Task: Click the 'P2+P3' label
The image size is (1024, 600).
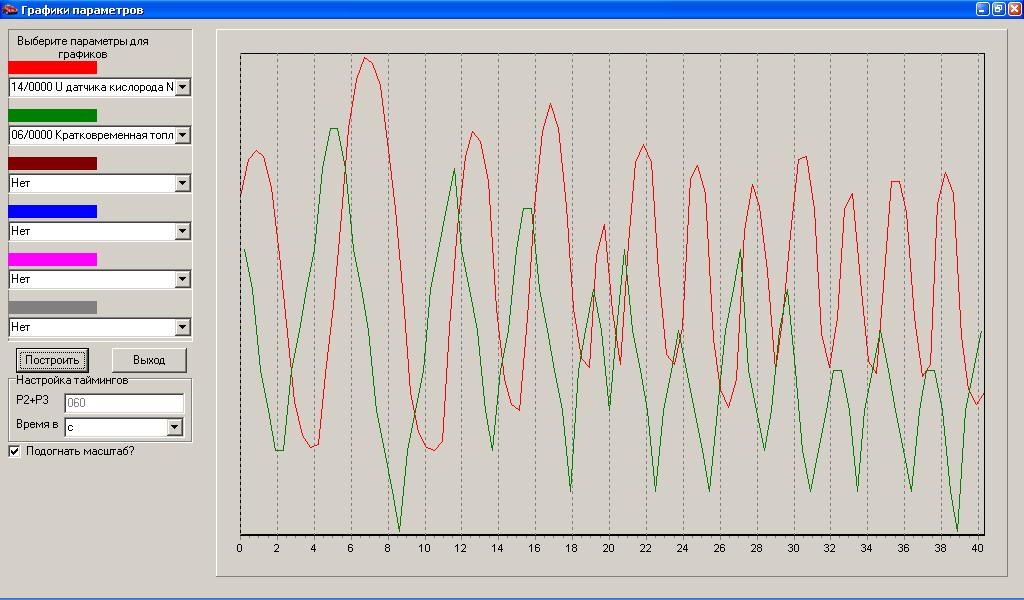Action: point(33,400)
